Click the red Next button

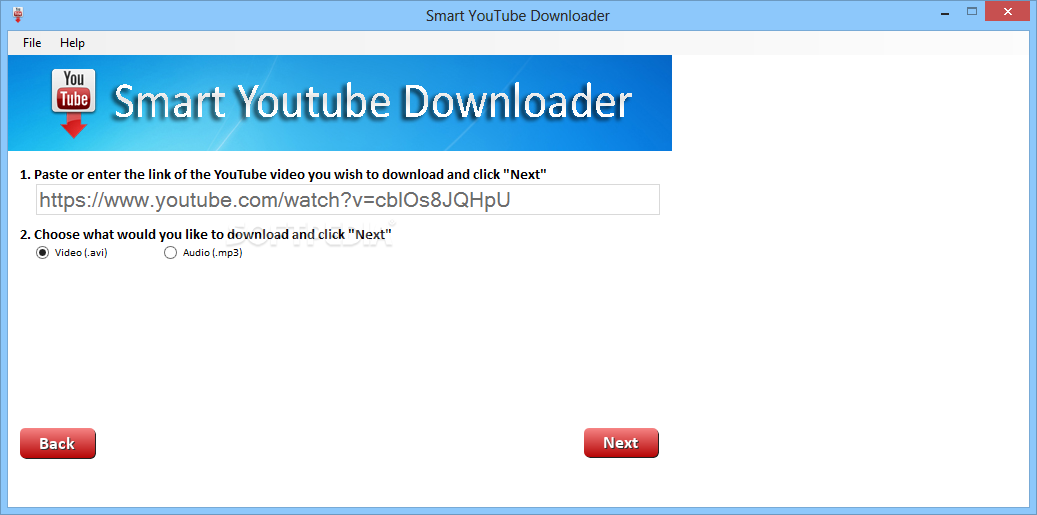tap(621, 443)
